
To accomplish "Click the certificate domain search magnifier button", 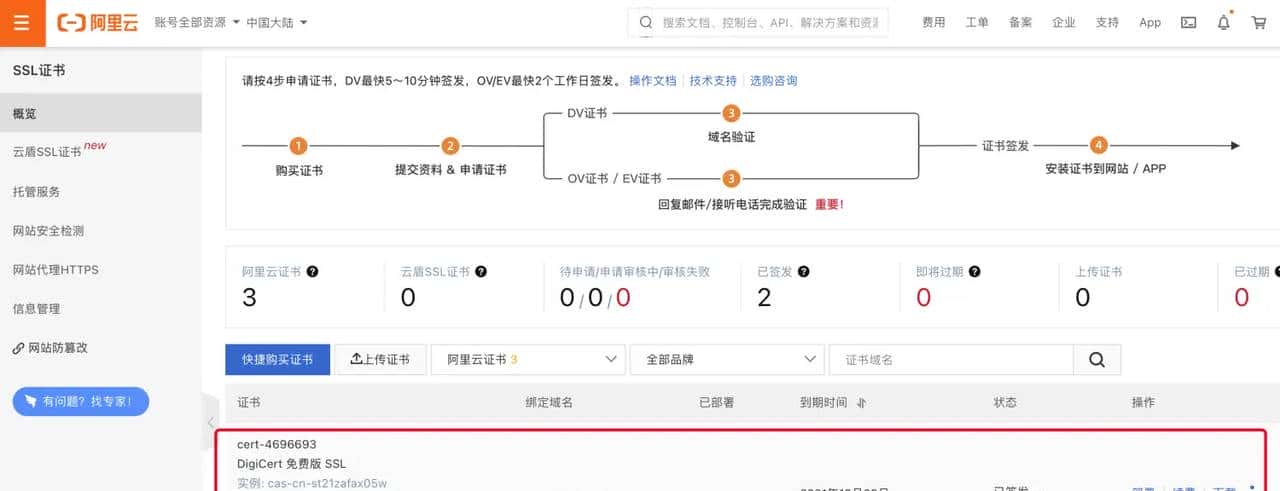I will point(1097,360).
